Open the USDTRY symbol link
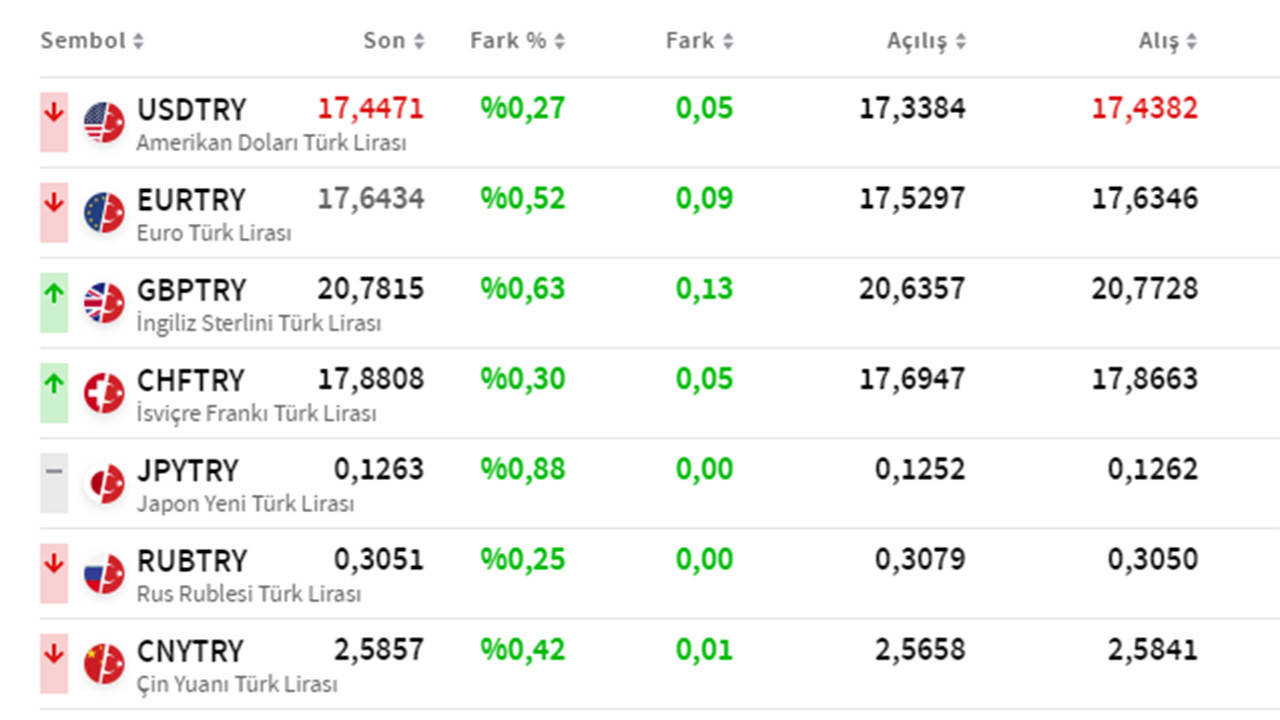1280x720 pixels. [x=191, y=109]
